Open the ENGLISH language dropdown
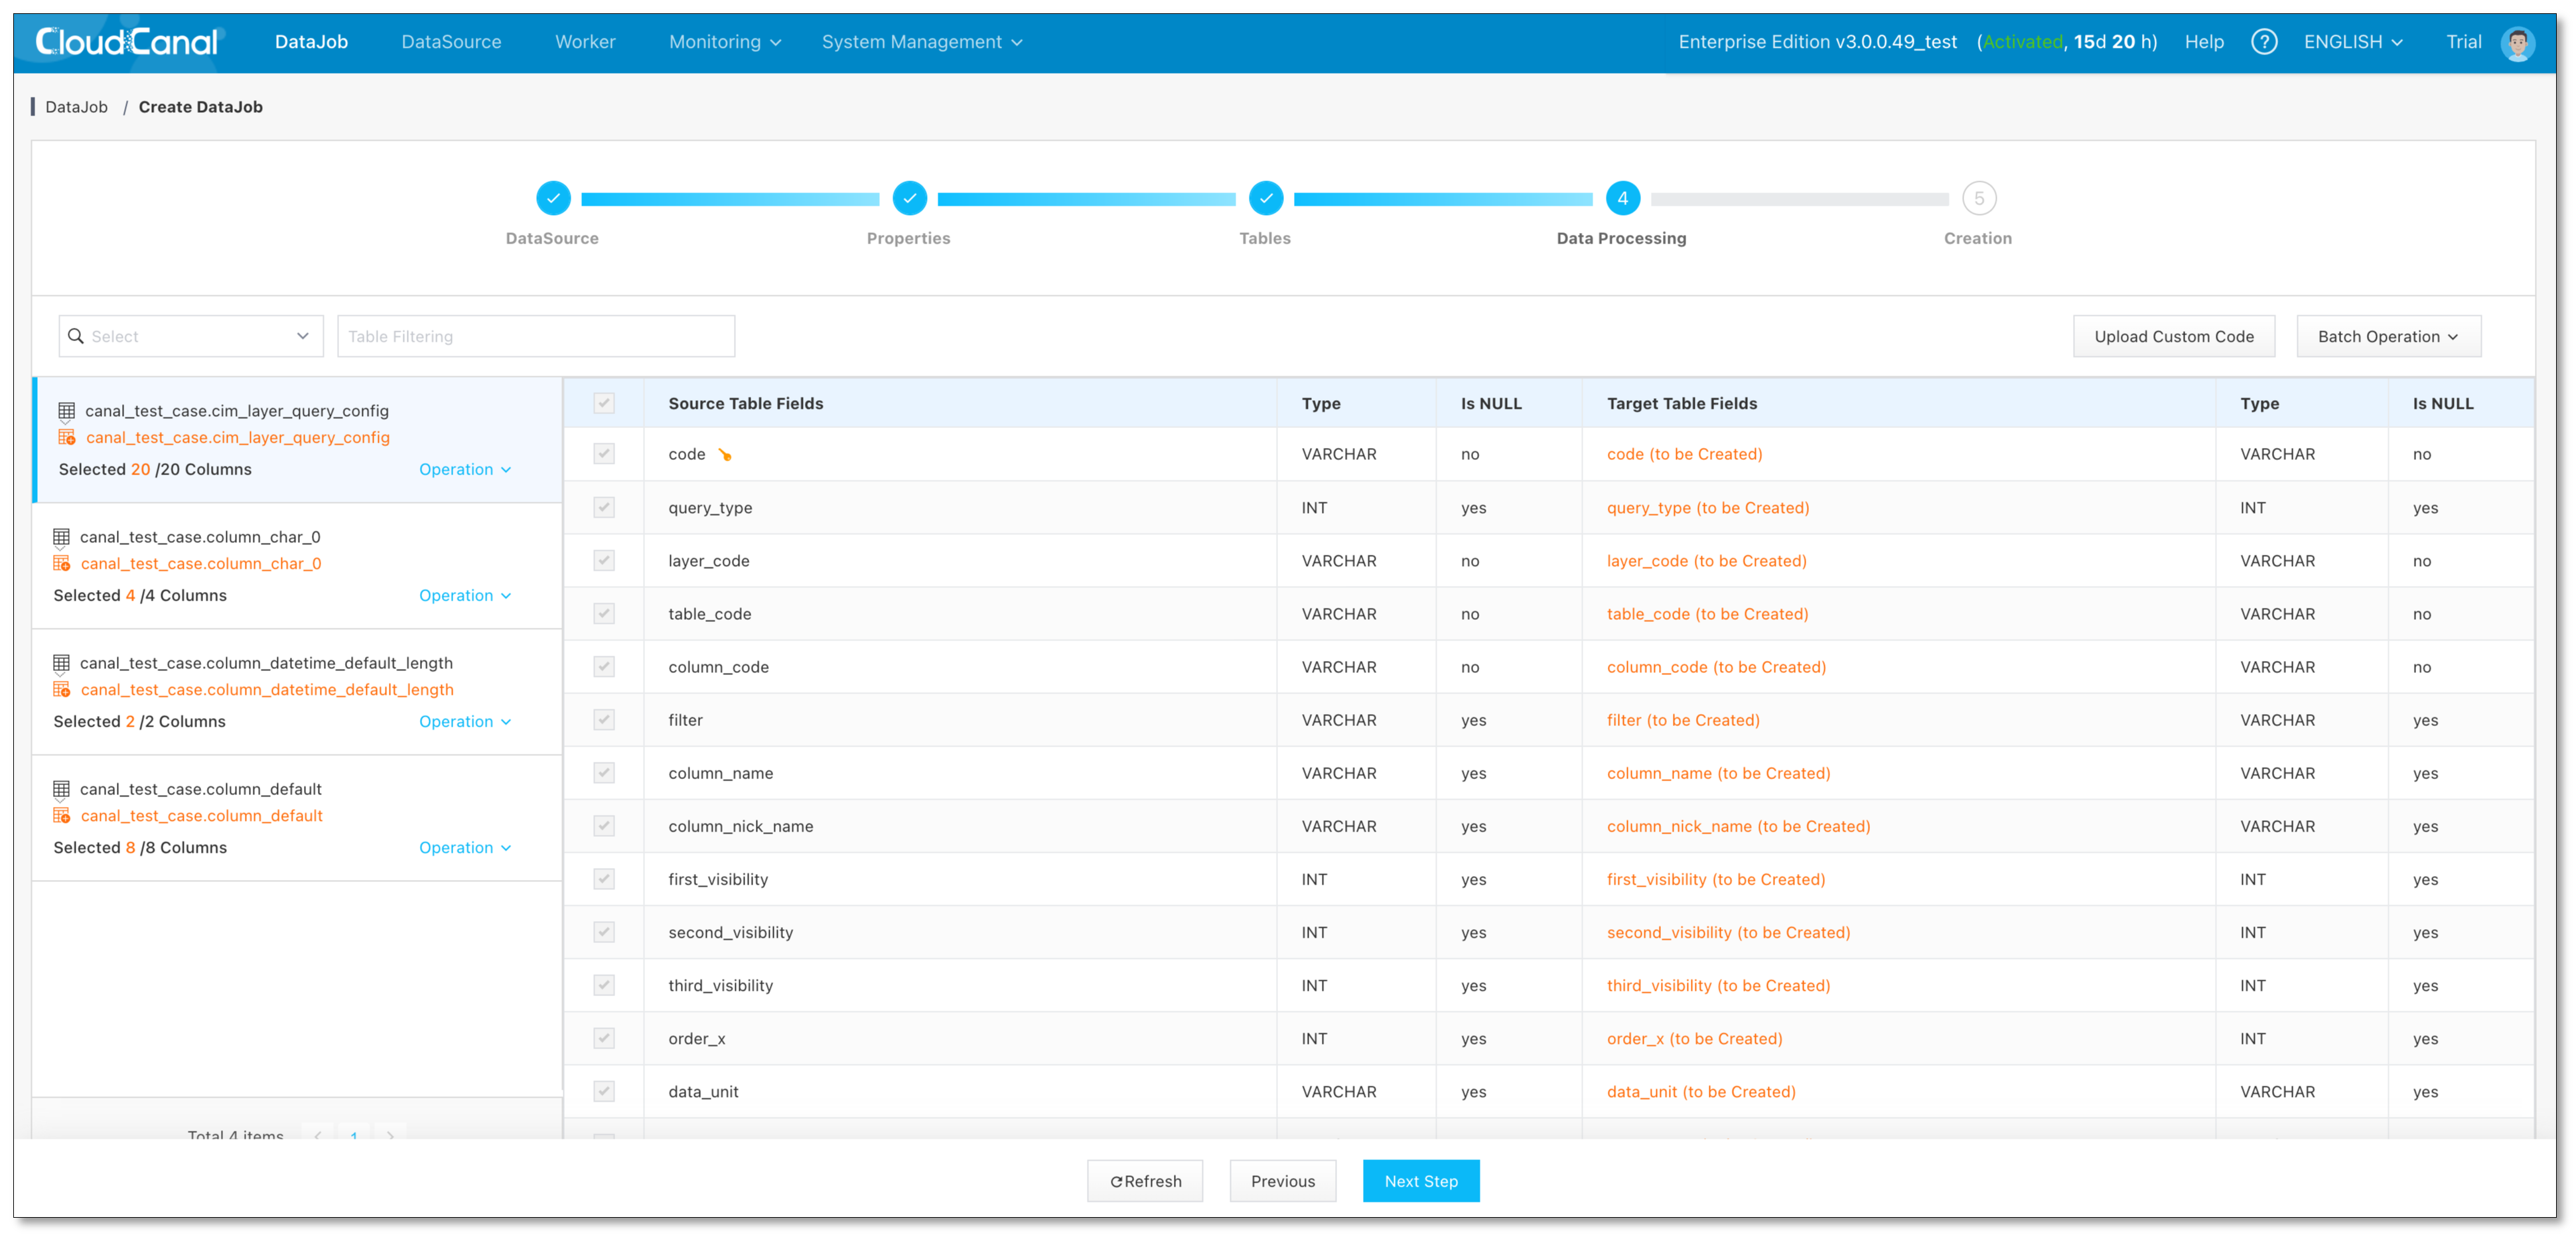Image resolution: width=2576 pixels, height=1237 pixels. click(2354, 41)
